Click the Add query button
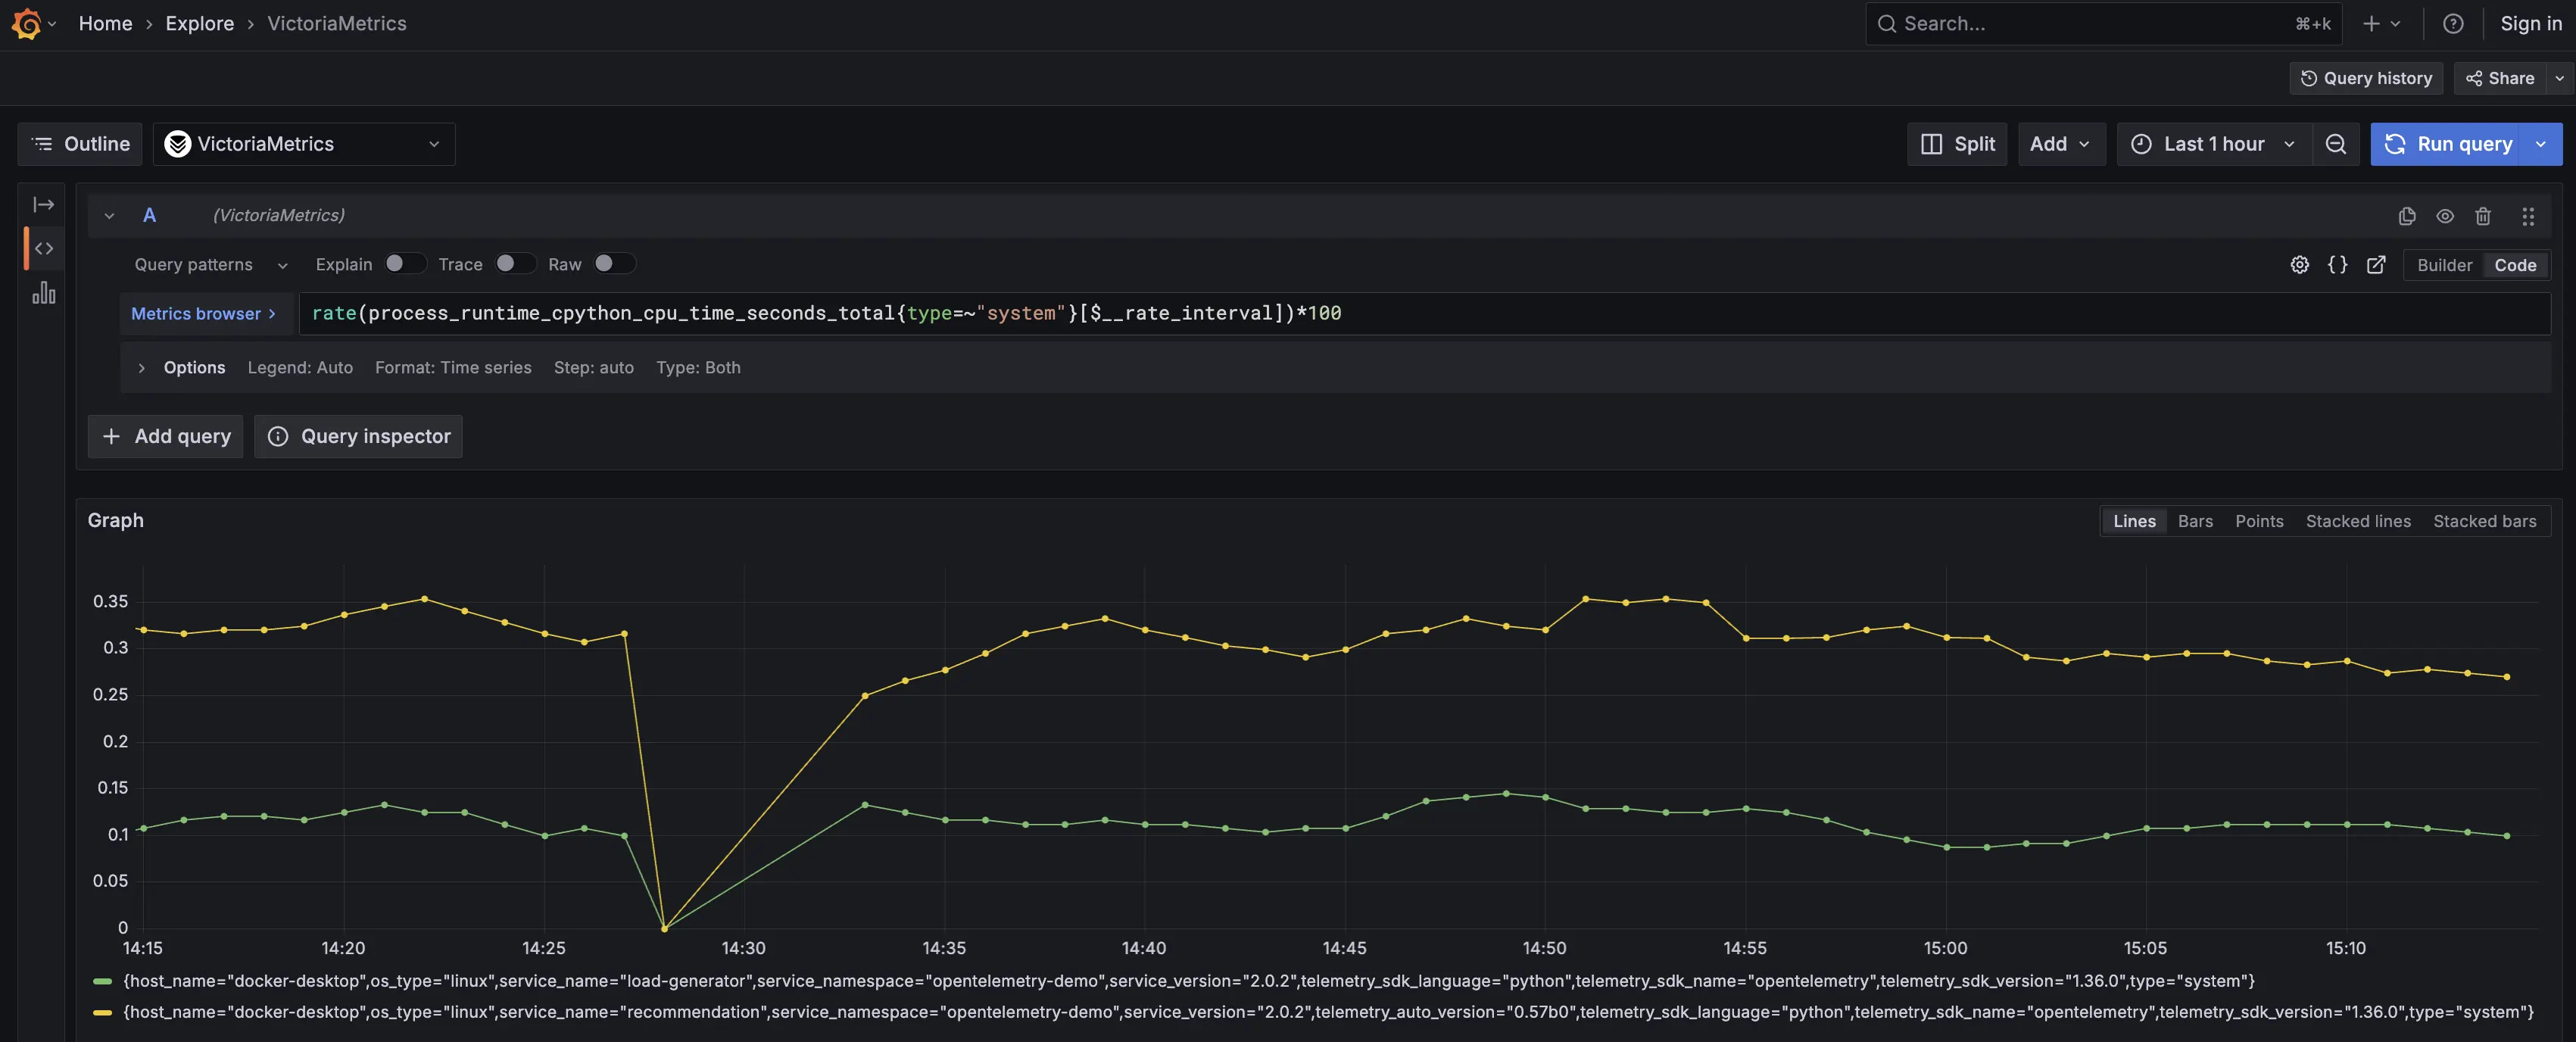 166,436
